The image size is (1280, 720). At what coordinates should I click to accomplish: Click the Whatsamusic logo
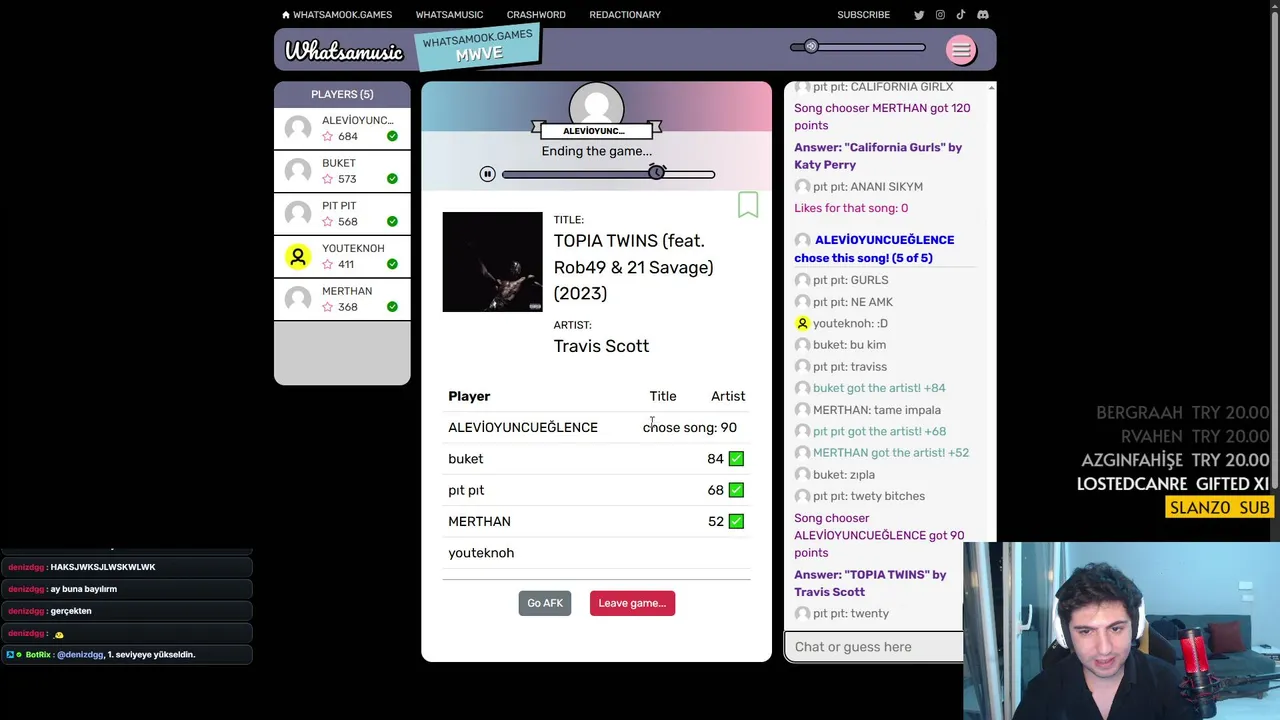pyautogui.click(x=343, y=51)
